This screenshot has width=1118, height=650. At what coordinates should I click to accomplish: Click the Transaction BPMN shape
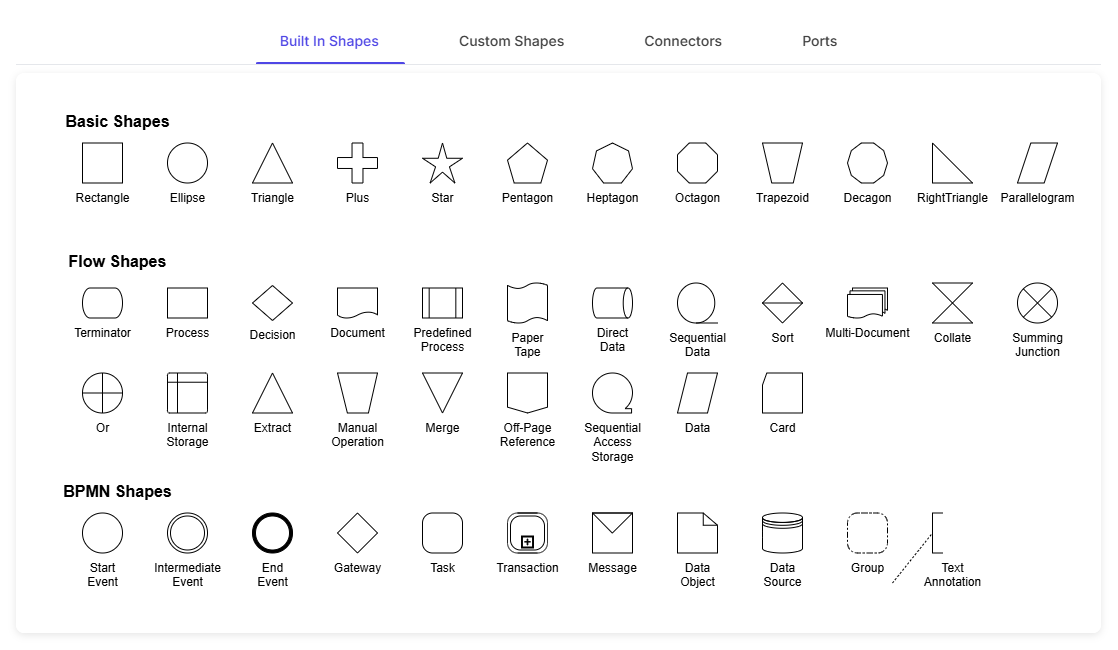[x=527, y=532]
